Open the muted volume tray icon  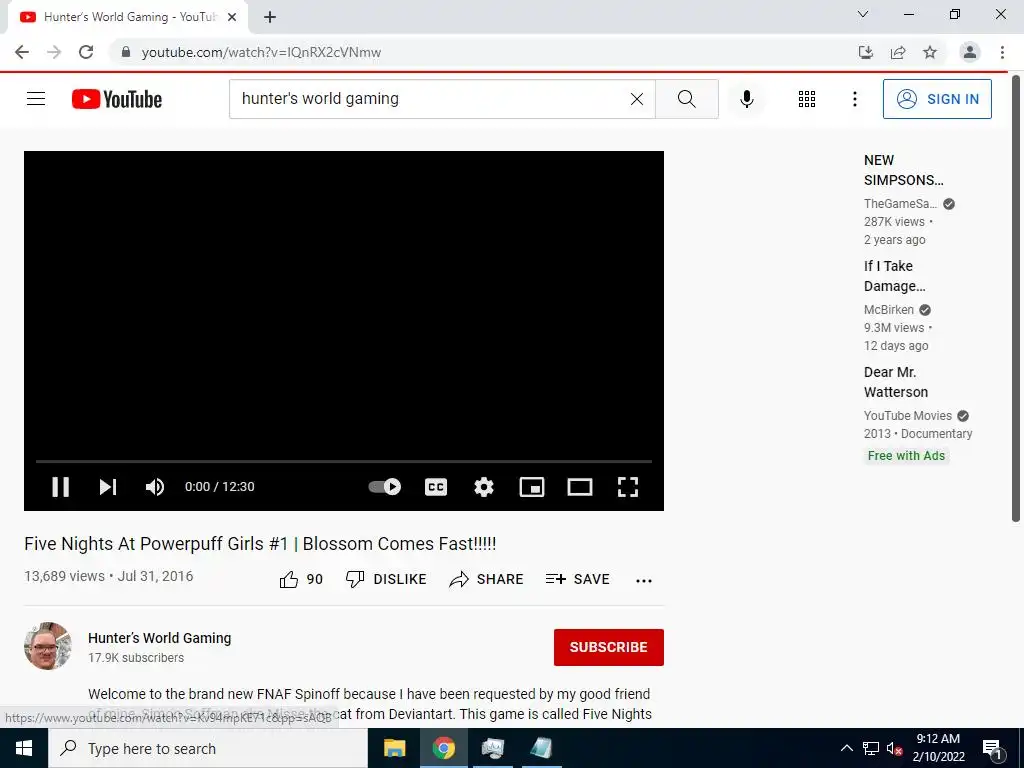pyautogui.click(x=895, y=748)
